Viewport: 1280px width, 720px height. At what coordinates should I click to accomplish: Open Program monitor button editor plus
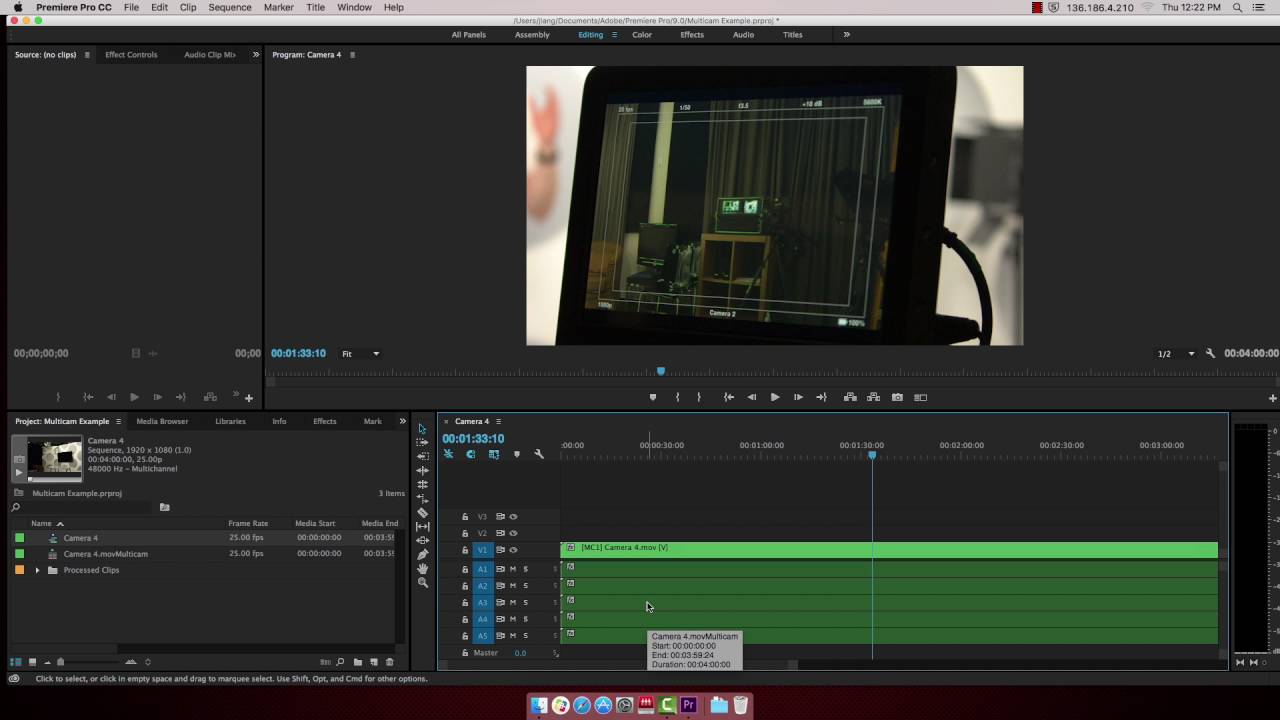point(1273,398)
